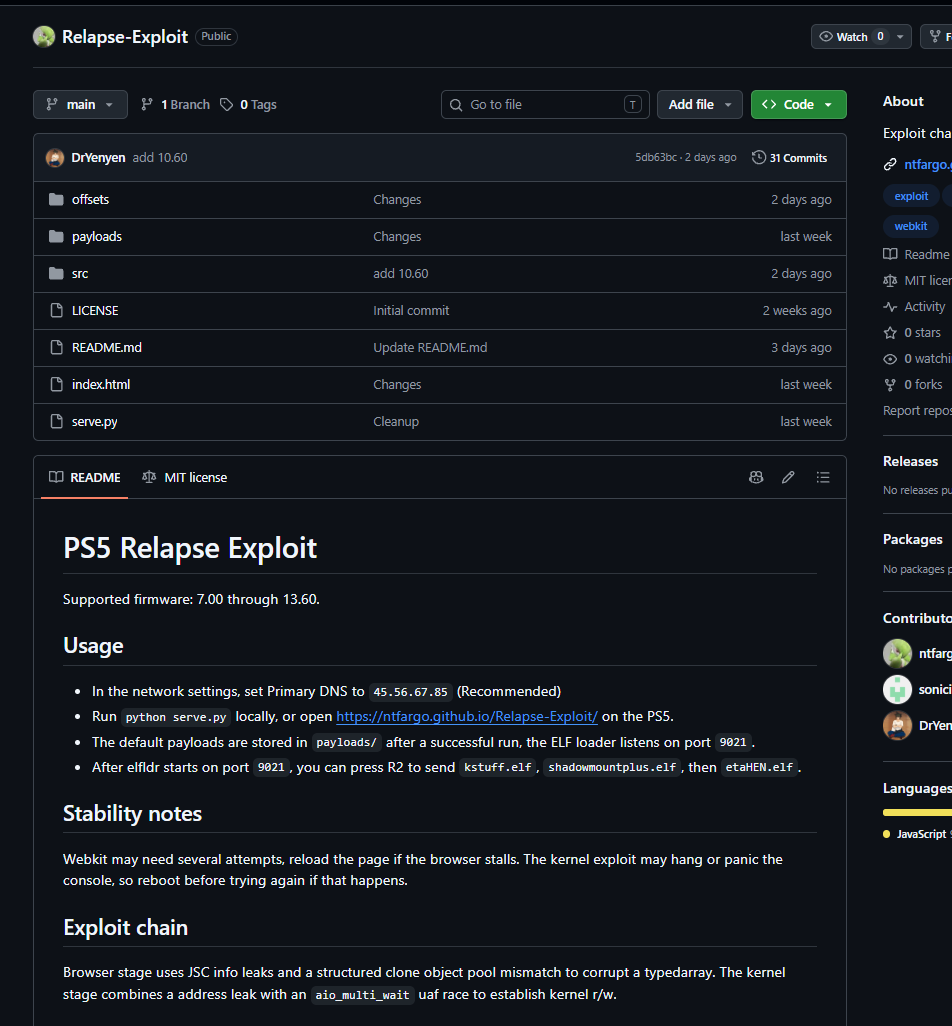Click the webkit topic tag
The height and width of the screenshot is (1026, 952).
(x=911, y=226)
